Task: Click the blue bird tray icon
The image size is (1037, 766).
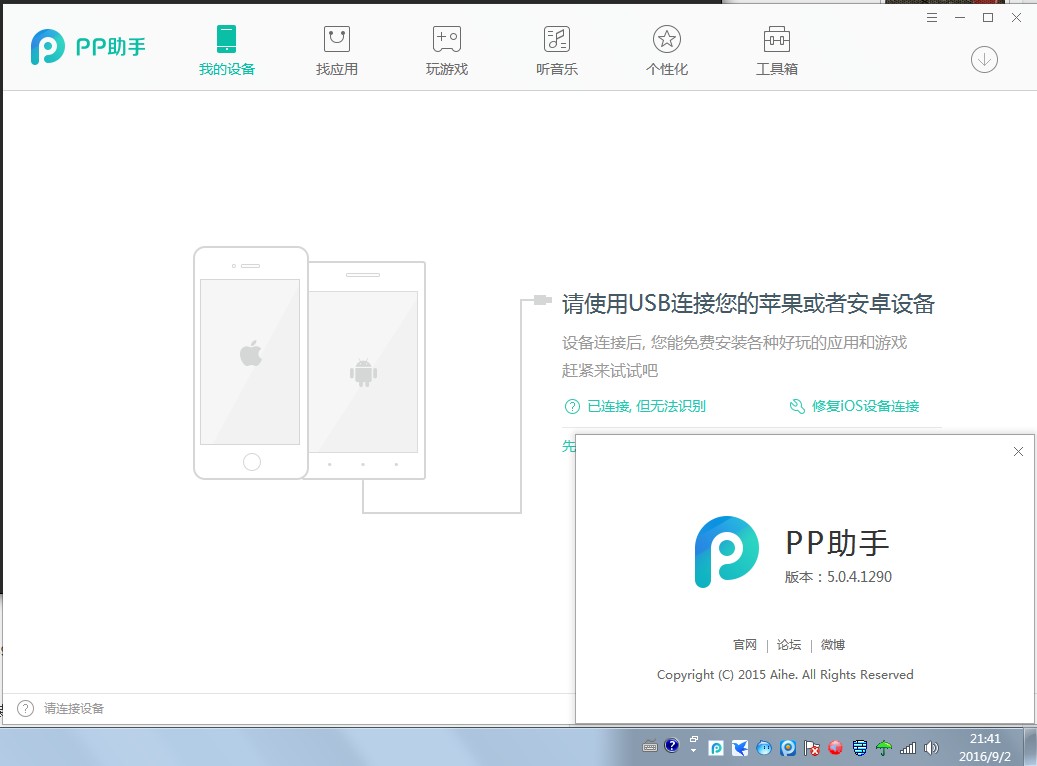Action: (739, 747)
